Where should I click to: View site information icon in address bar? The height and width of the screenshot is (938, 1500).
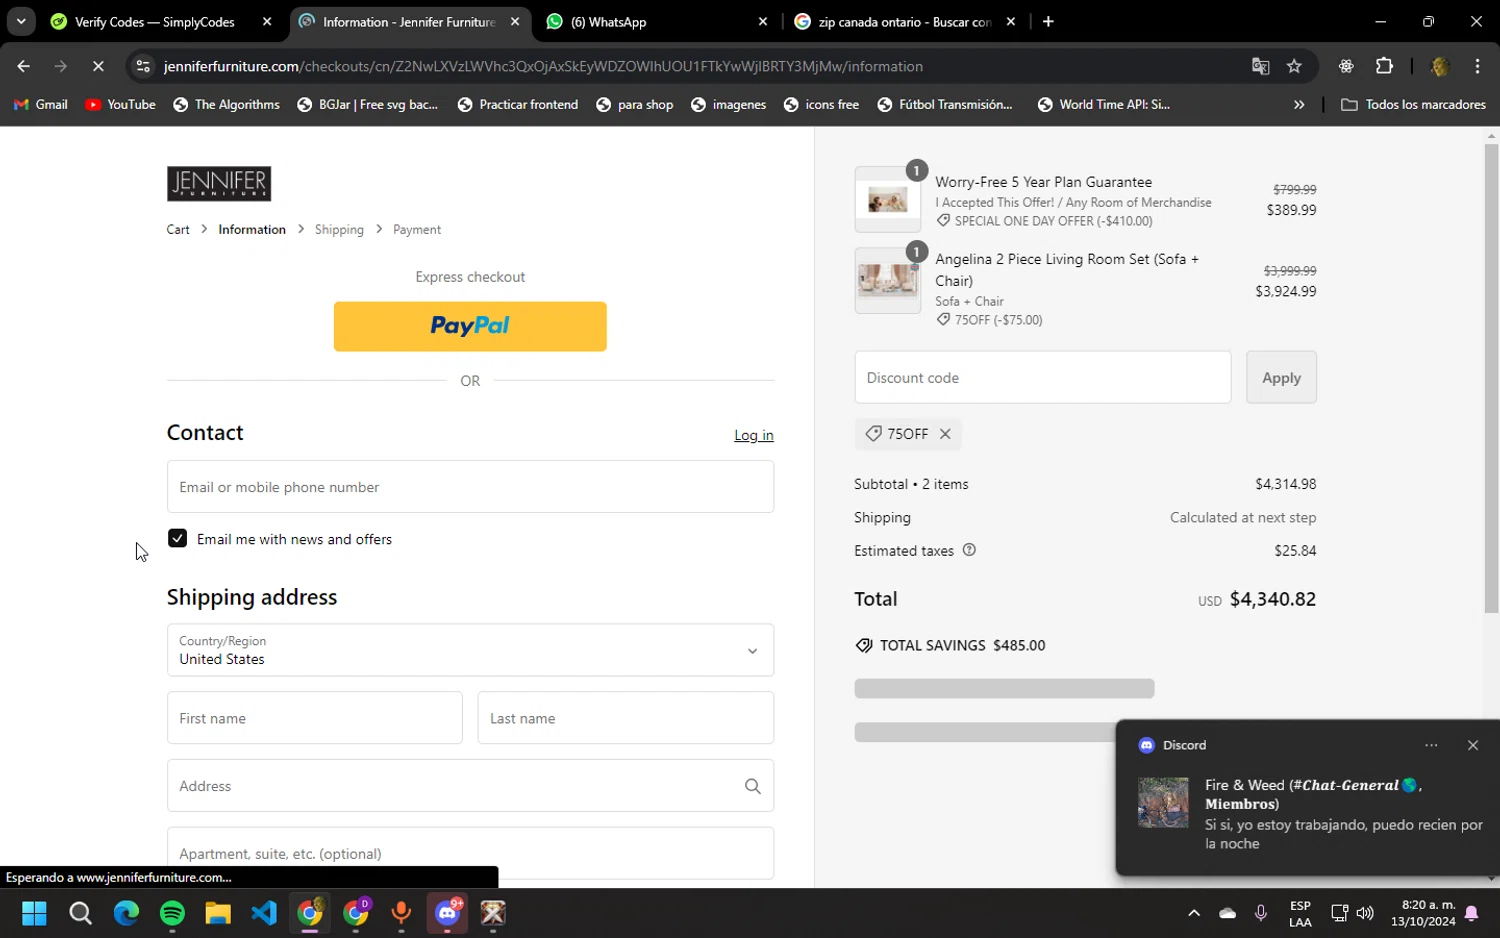click(143, 66)
